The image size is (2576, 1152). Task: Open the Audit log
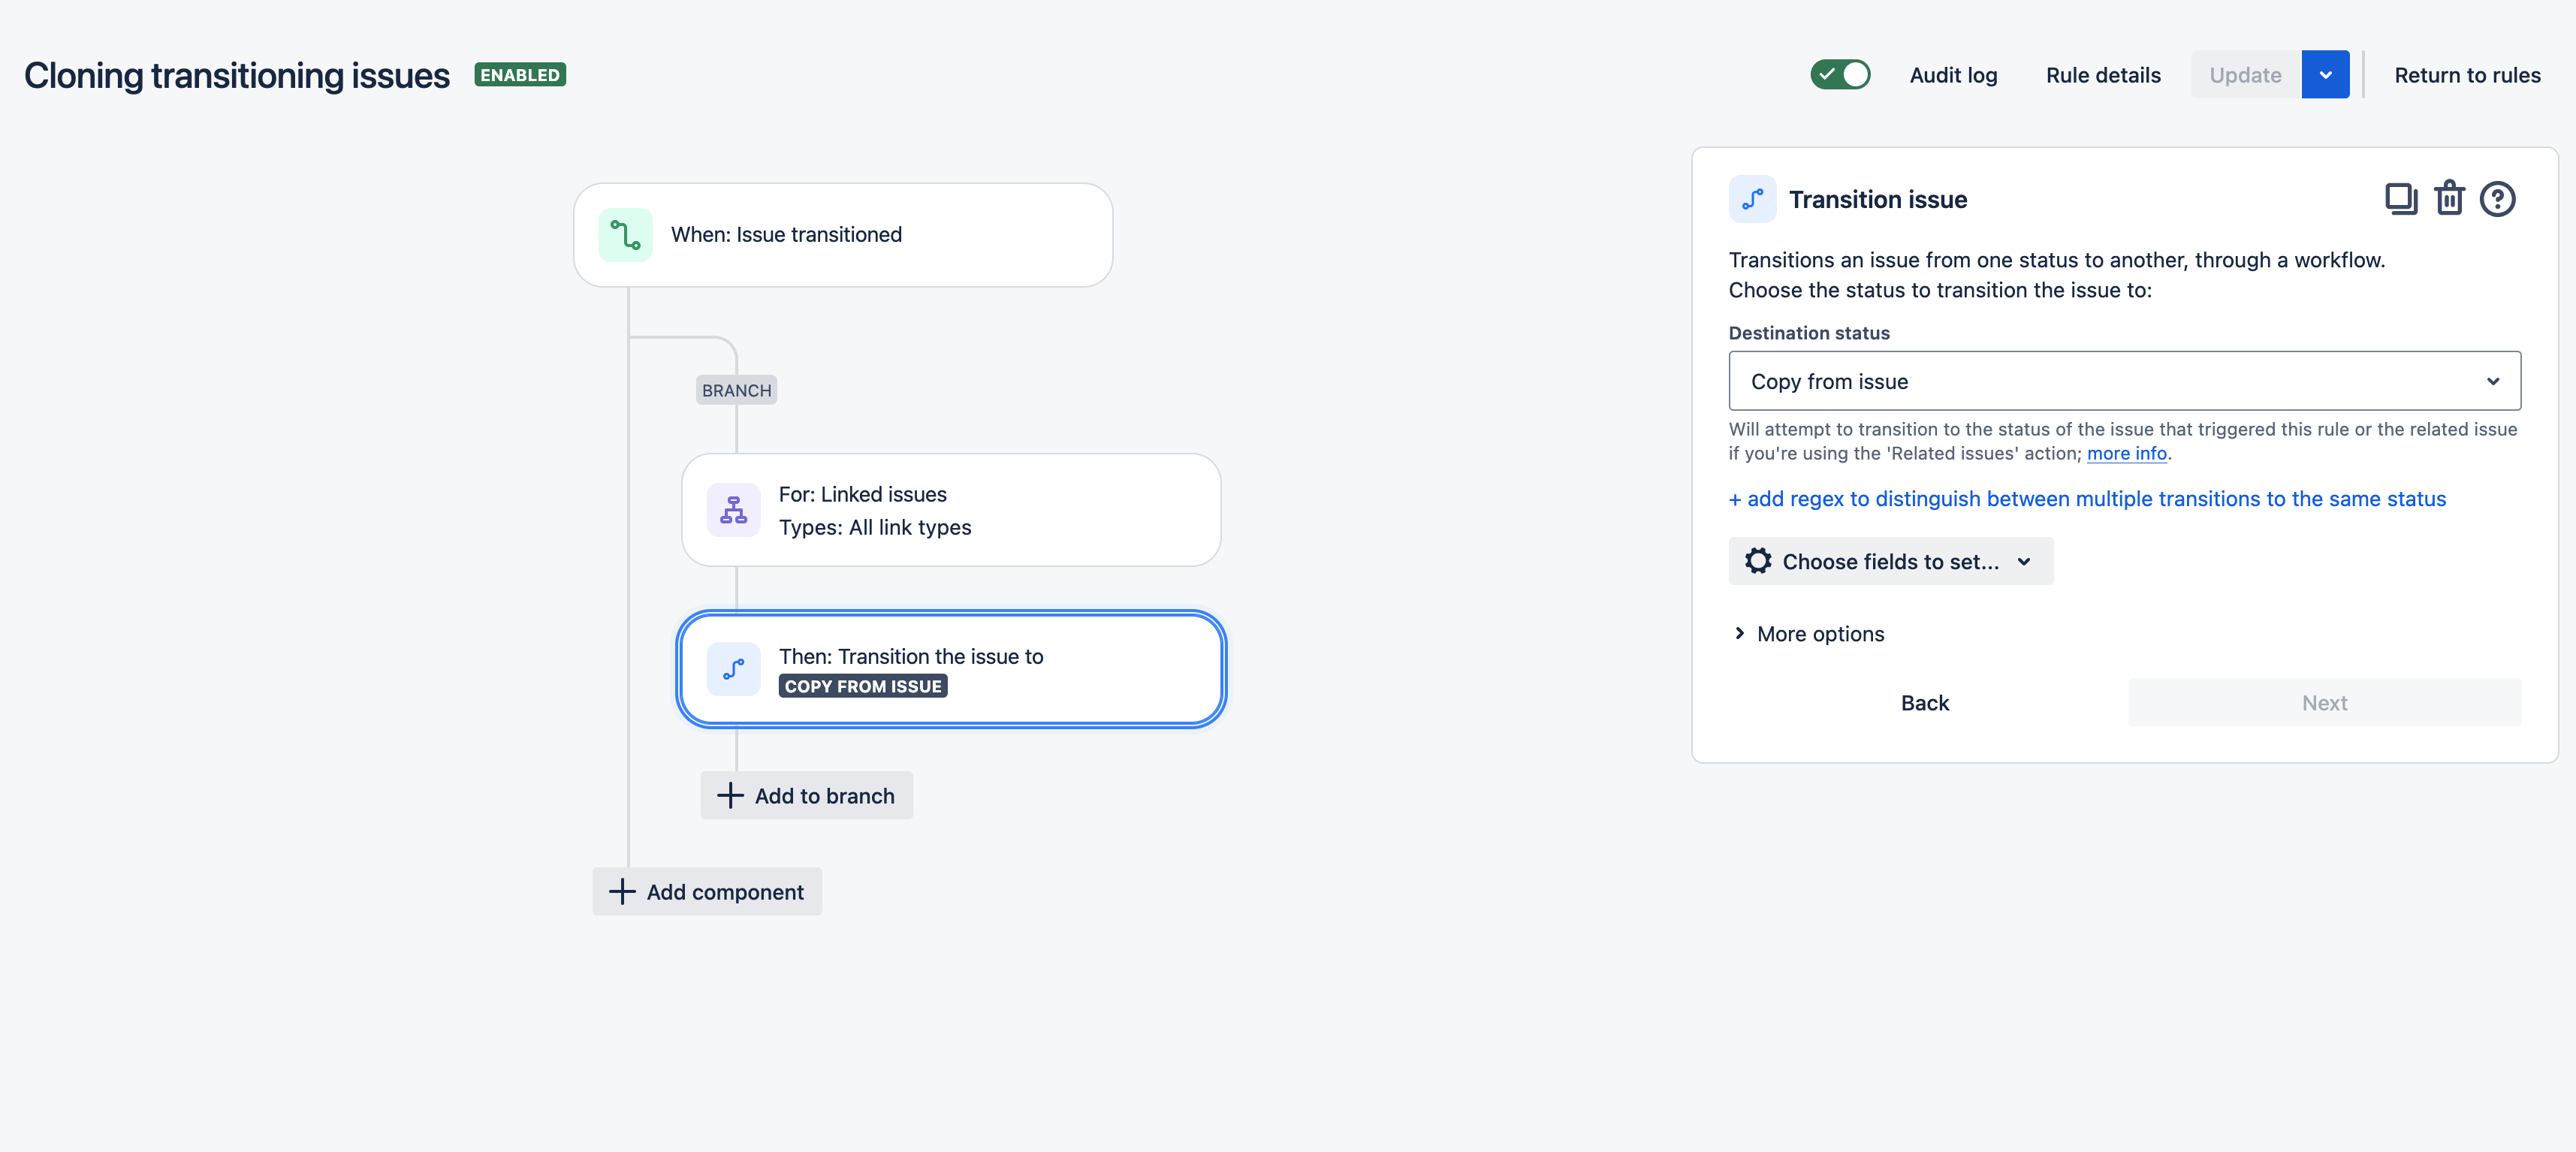click(1953, 74)
